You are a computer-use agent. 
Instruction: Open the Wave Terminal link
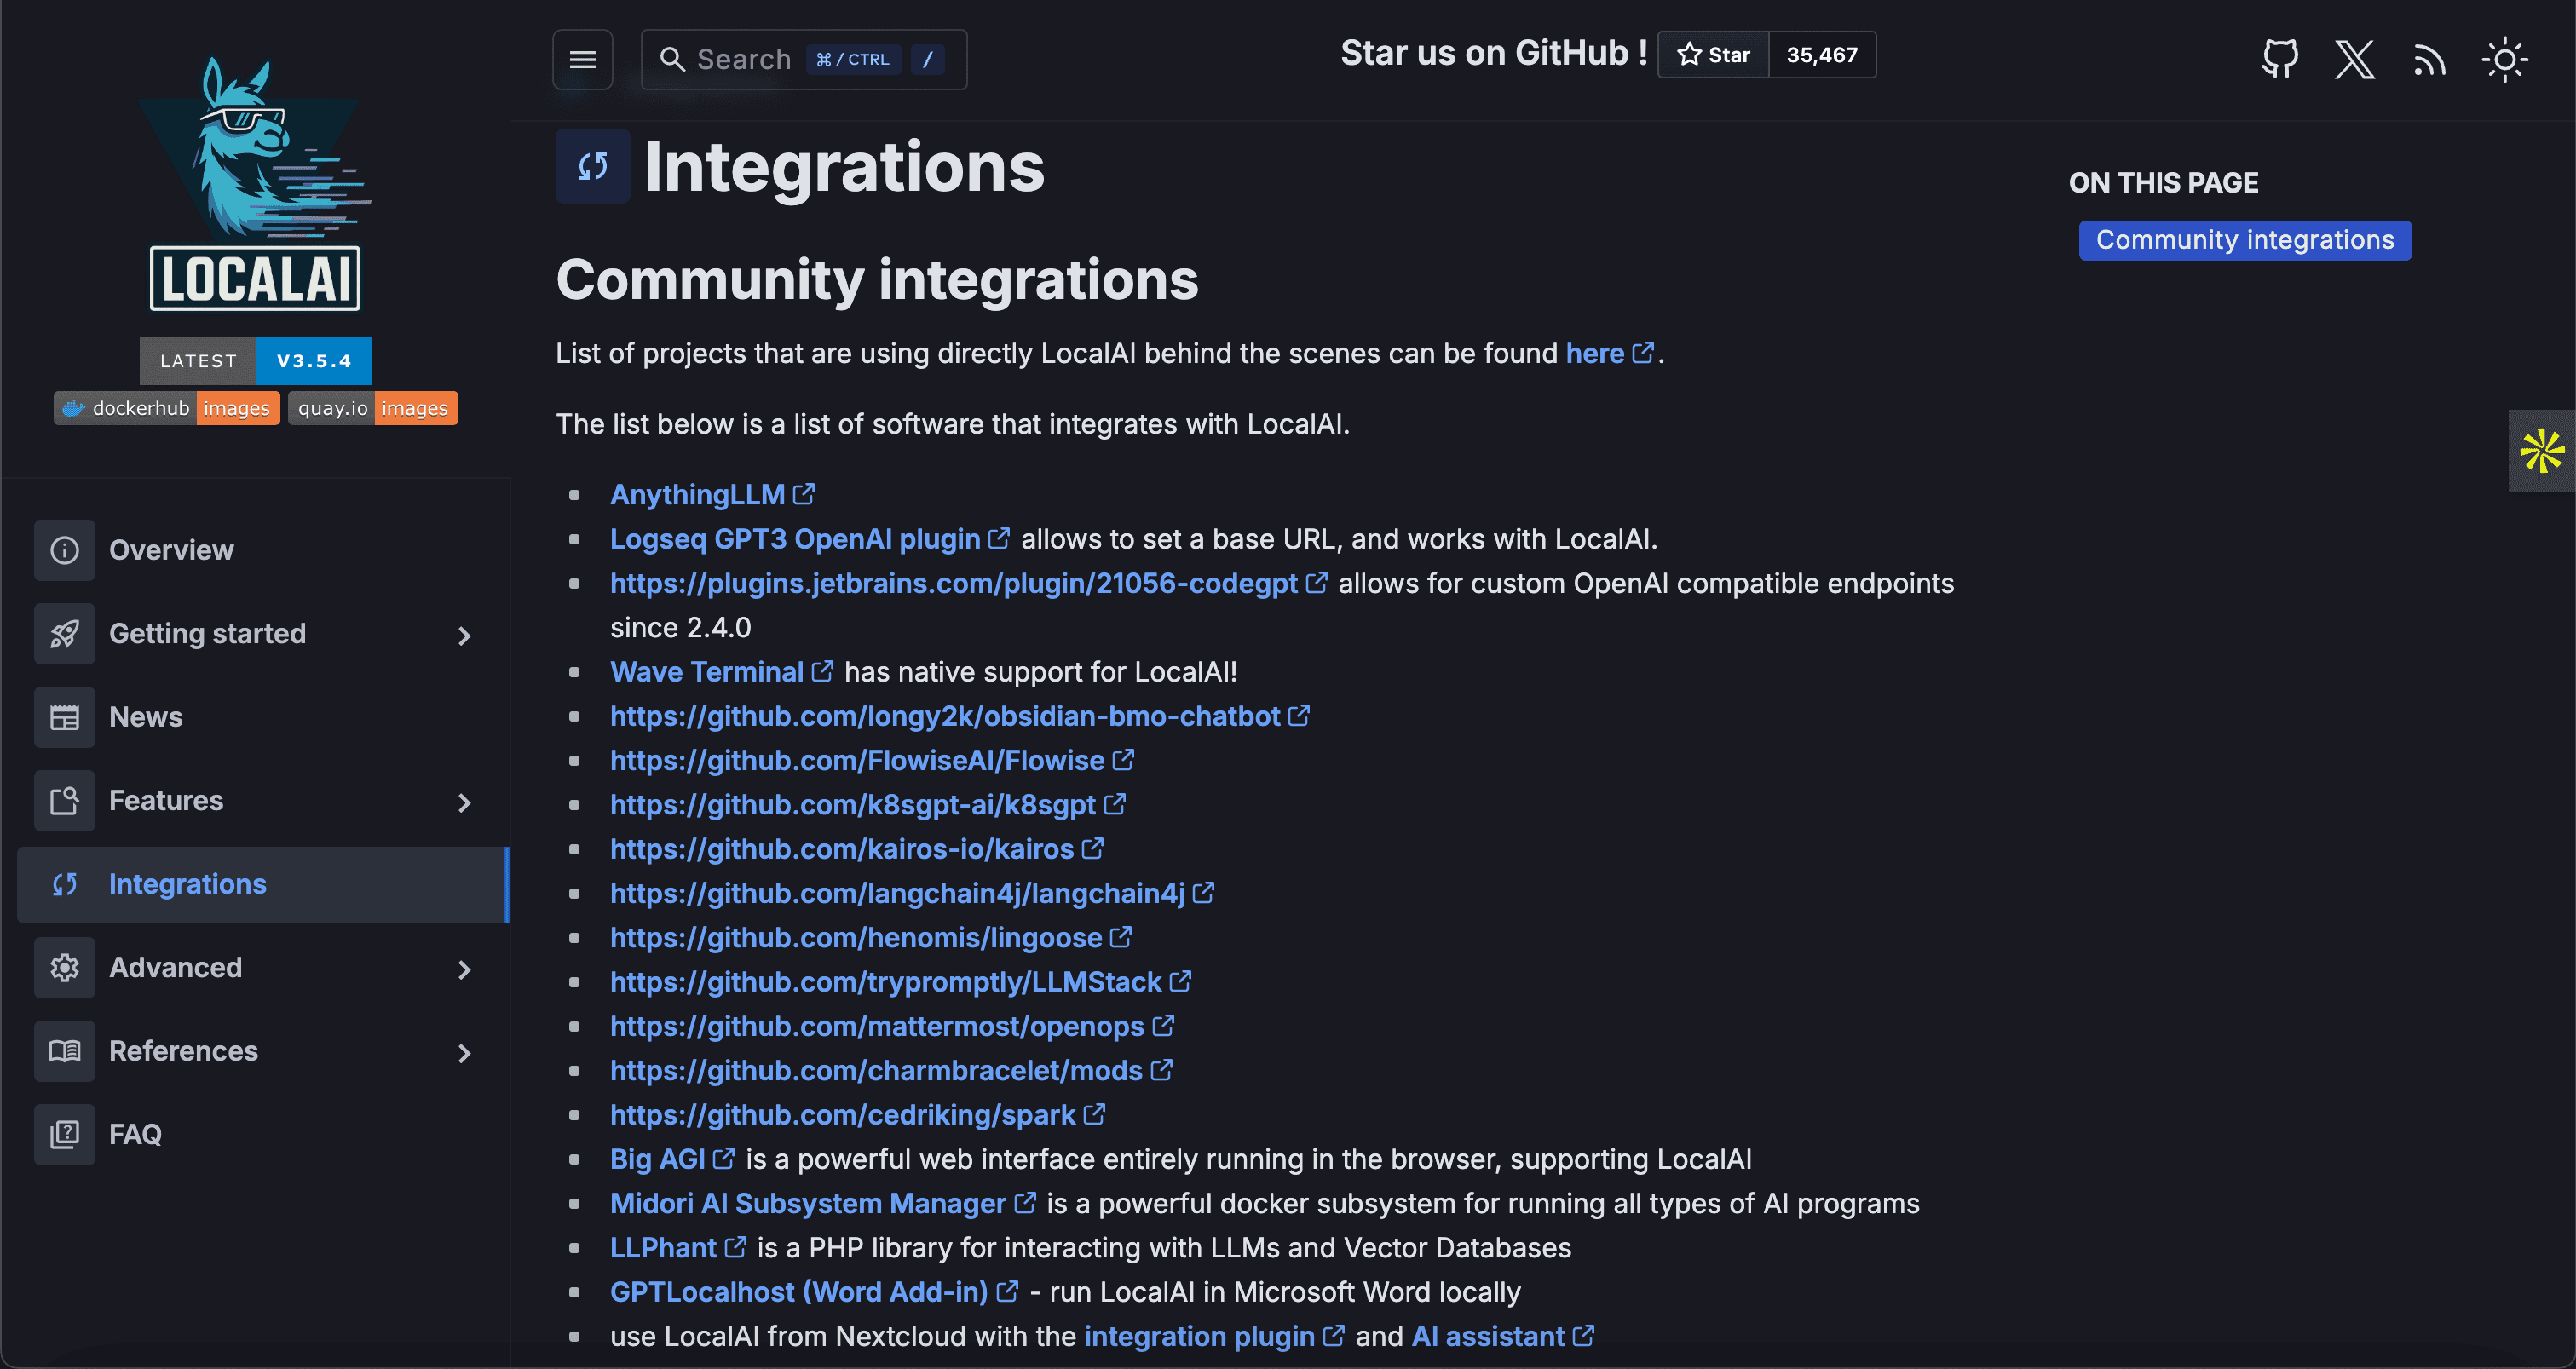pos(707,671)
